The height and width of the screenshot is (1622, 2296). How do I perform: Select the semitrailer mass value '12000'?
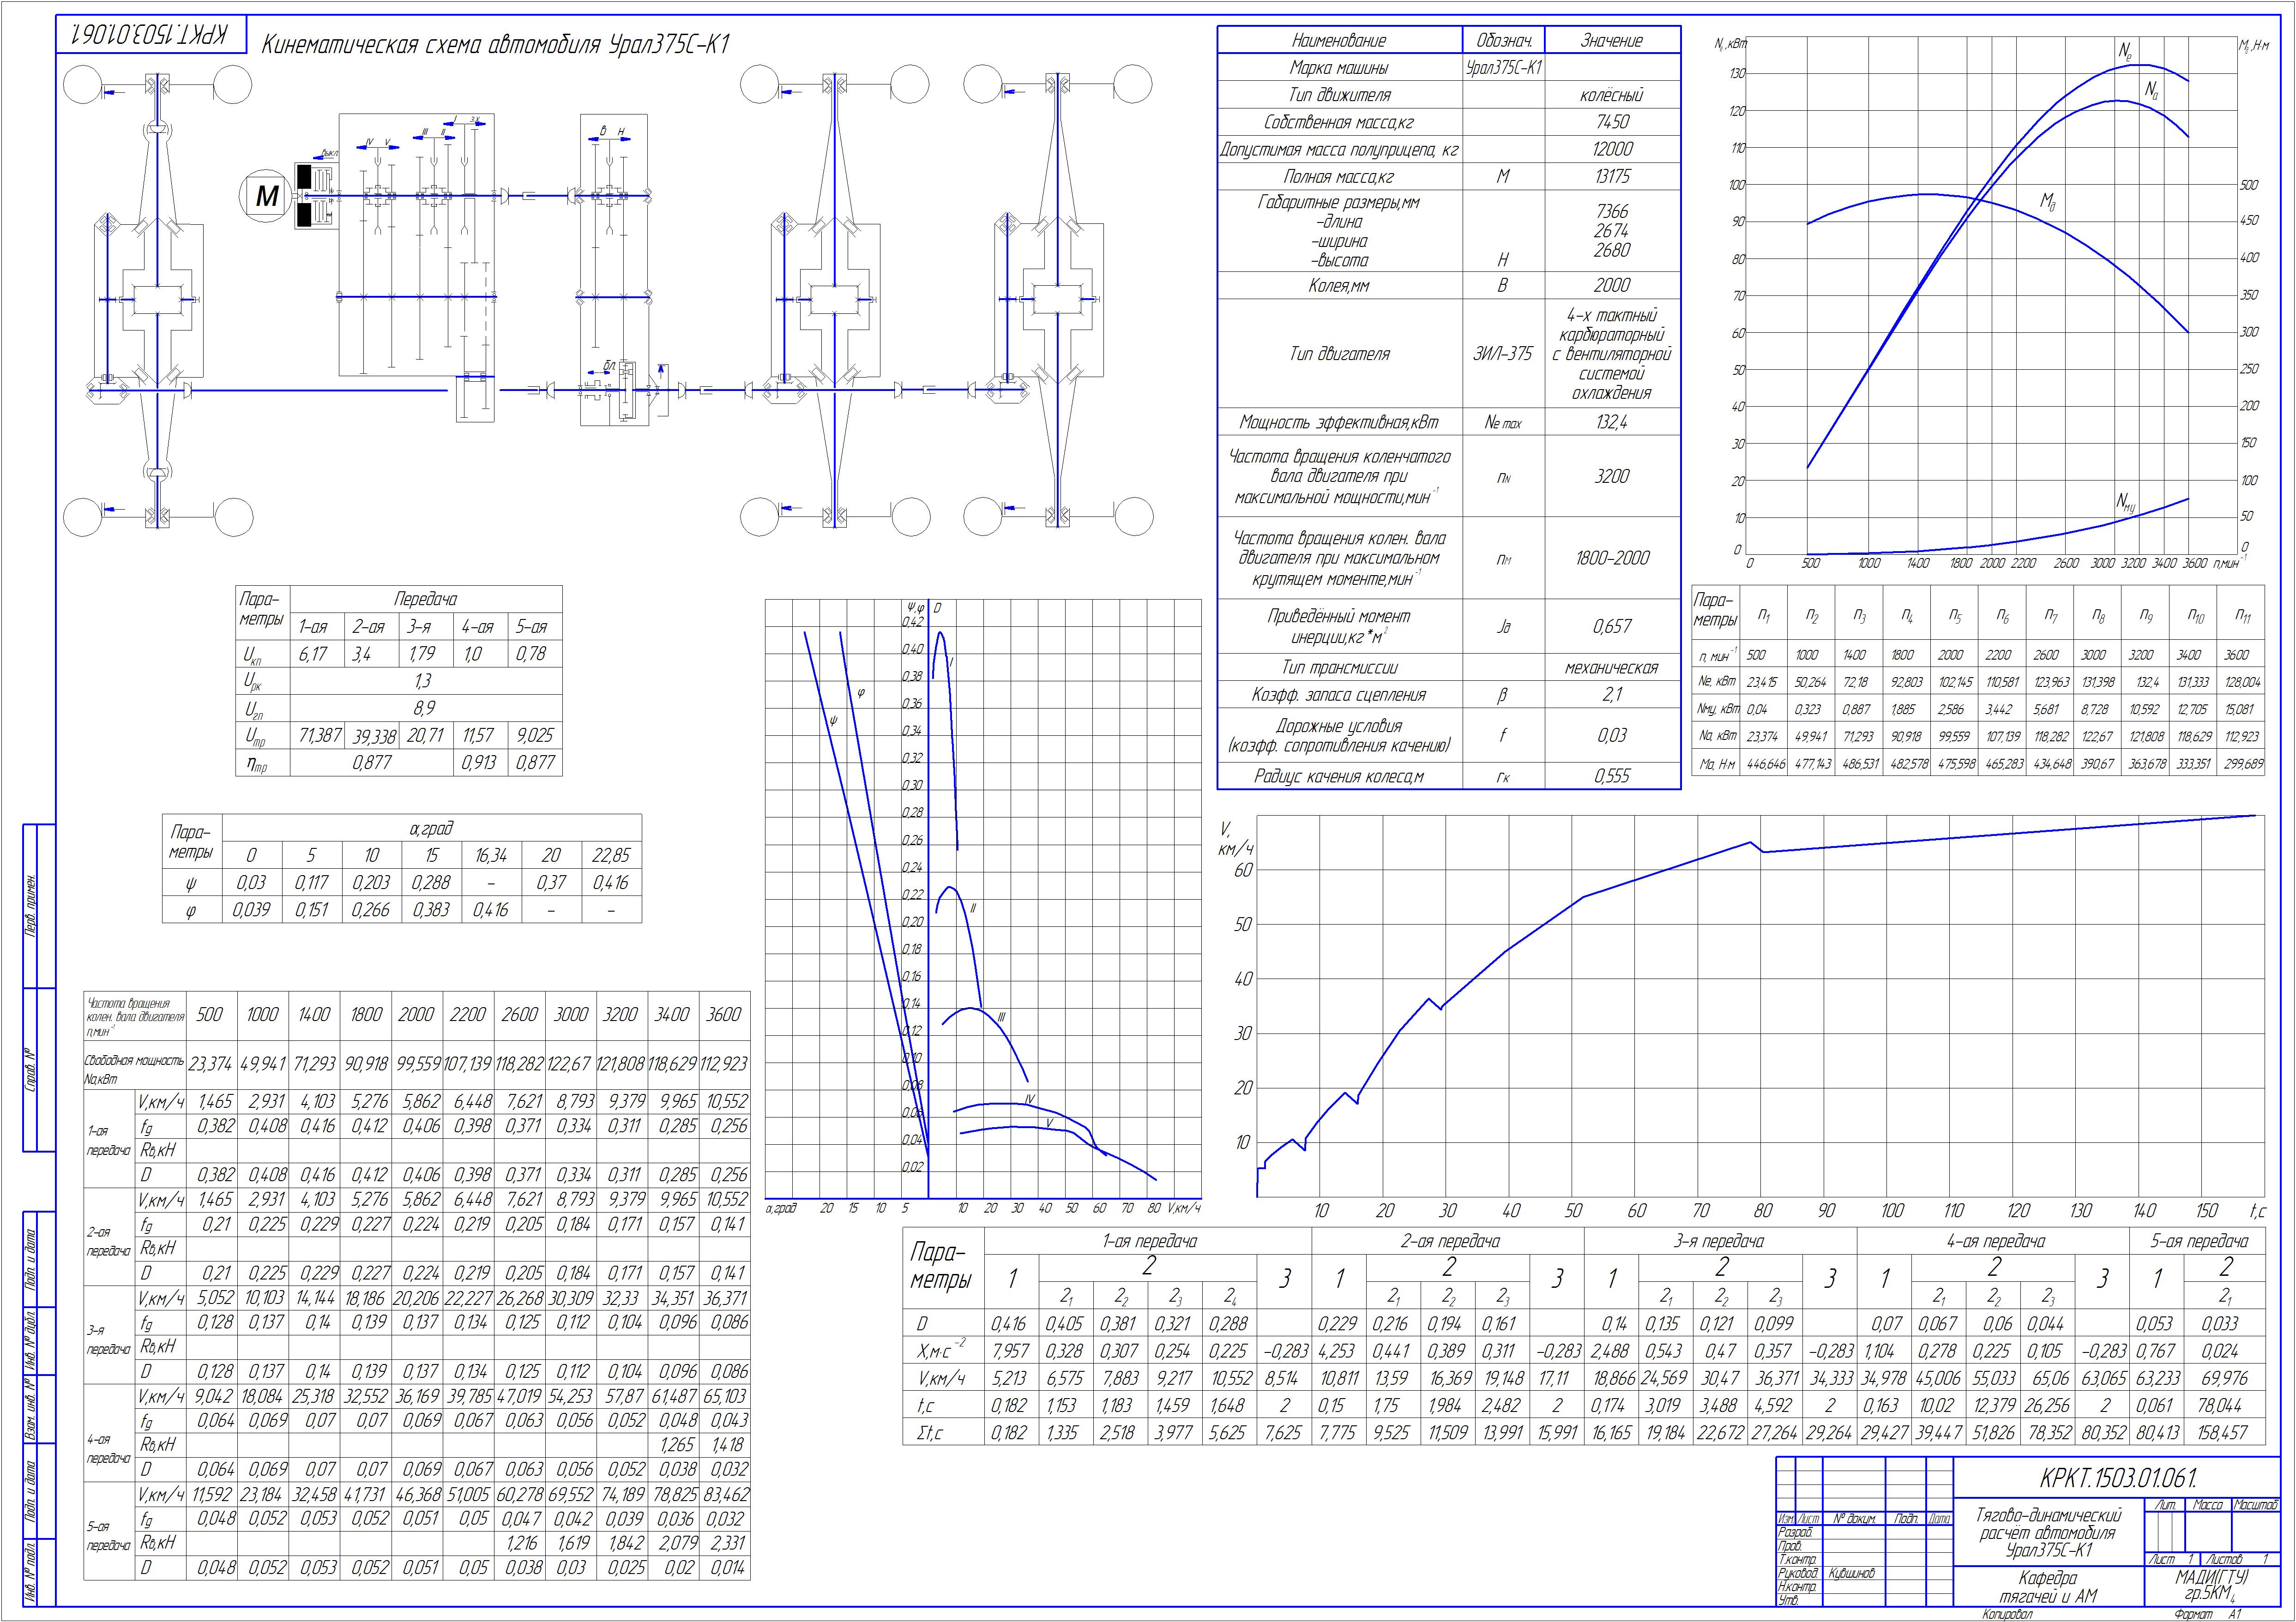click(x=1612, y=149)
